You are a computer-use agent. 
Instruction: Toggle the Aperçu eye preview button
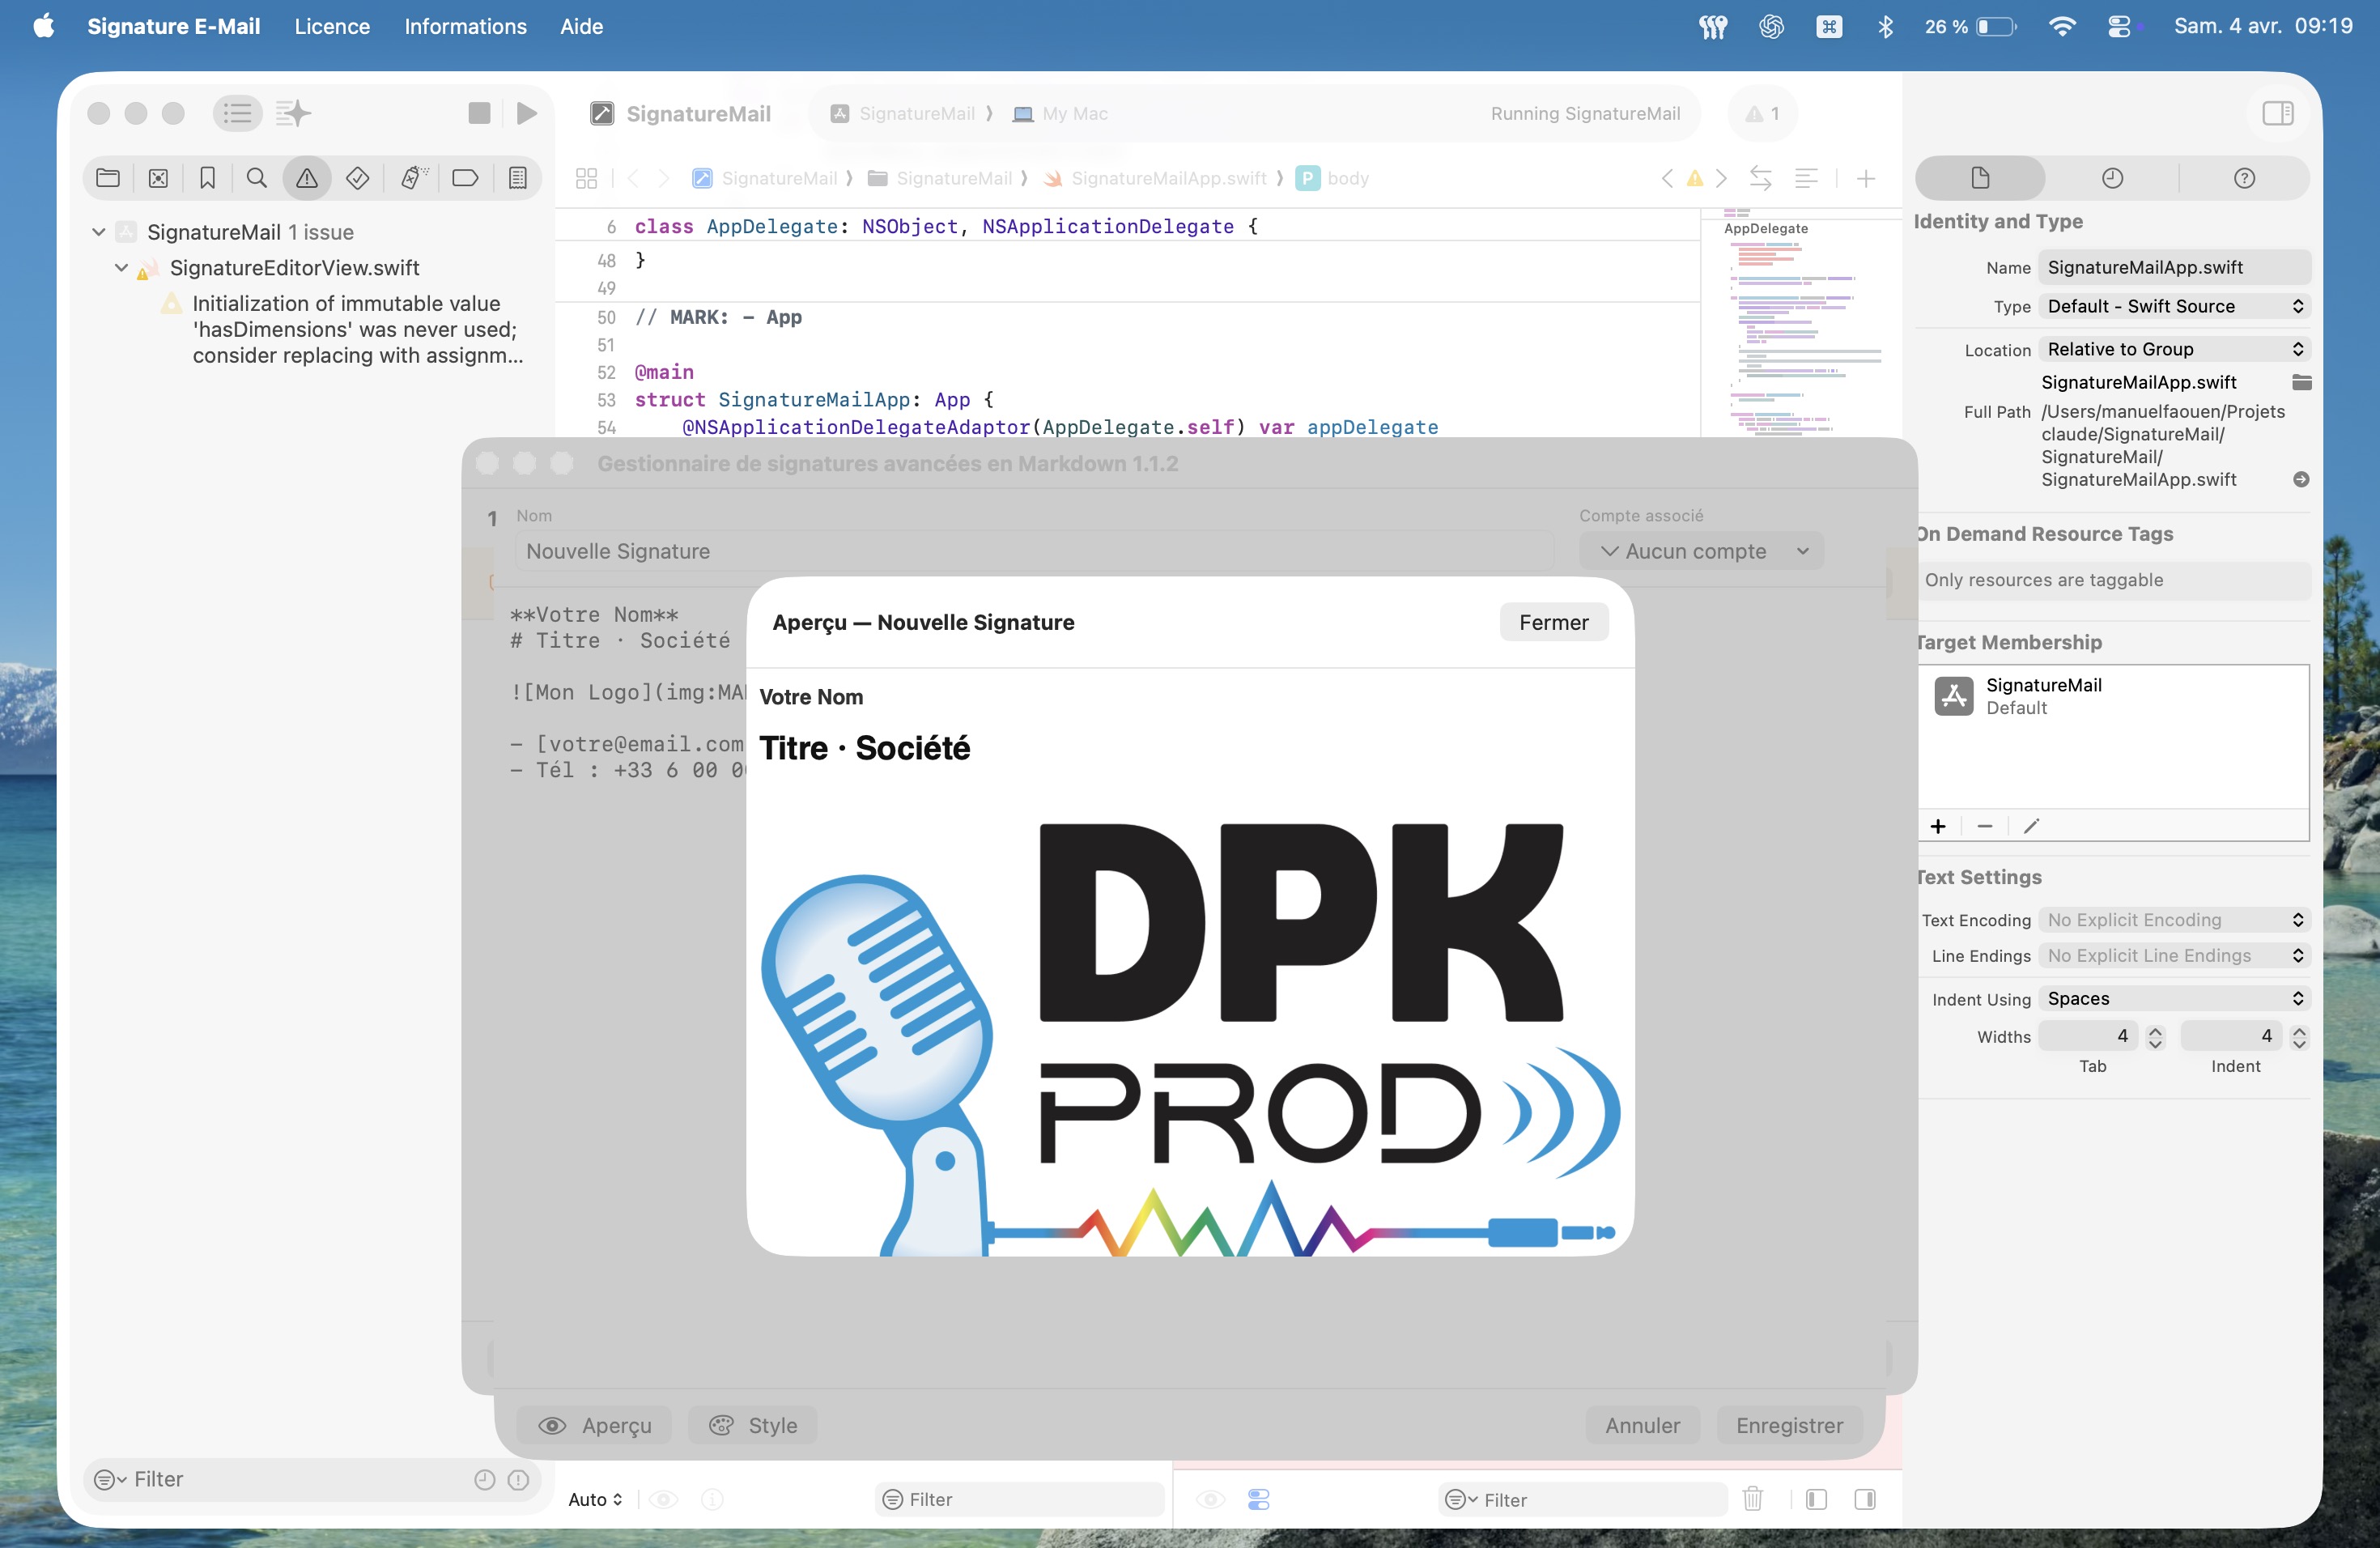click(x=594, y=1425)
